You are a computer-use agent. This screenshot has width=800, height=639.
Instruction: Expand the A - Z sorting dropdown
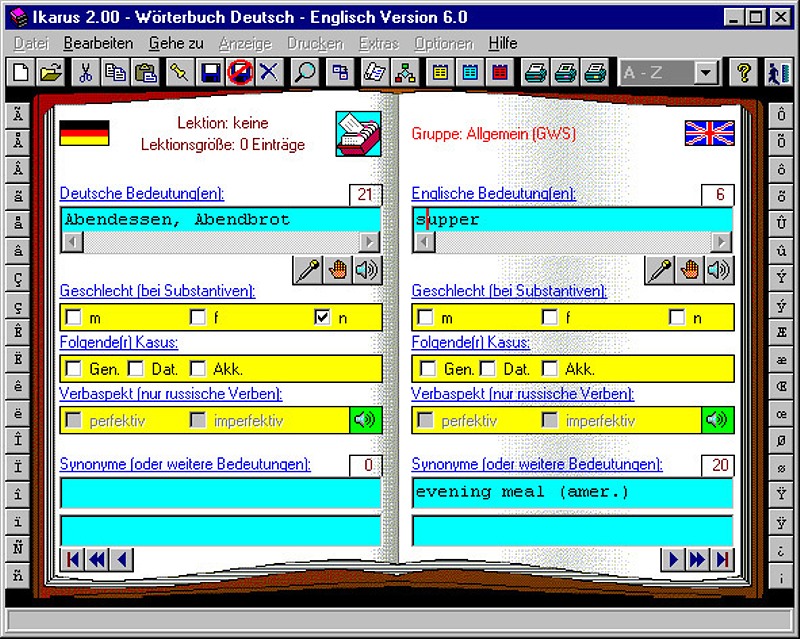coord(706,72)
